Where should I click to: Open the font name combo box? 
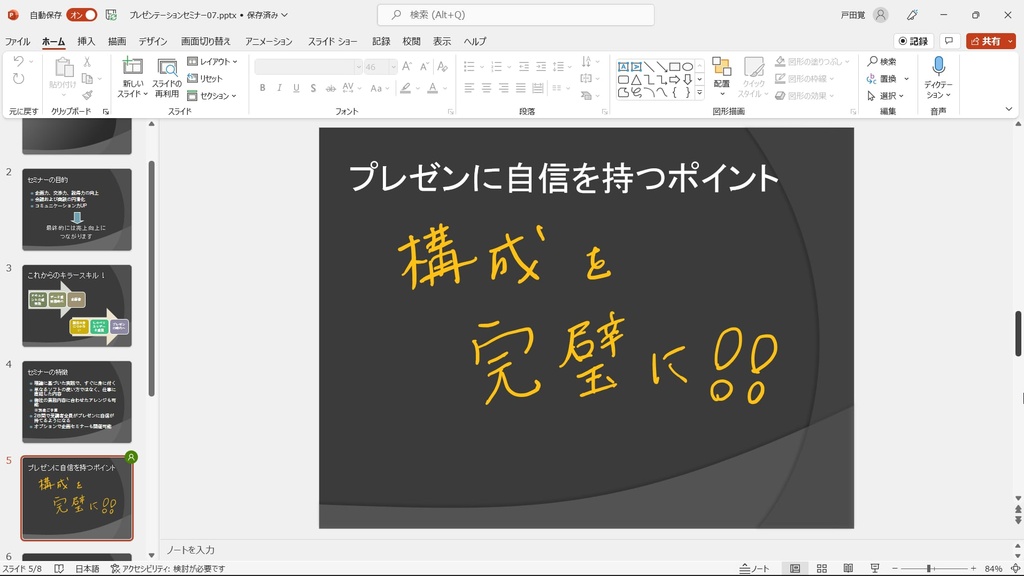pyautogui.click(x=308, y=67)
